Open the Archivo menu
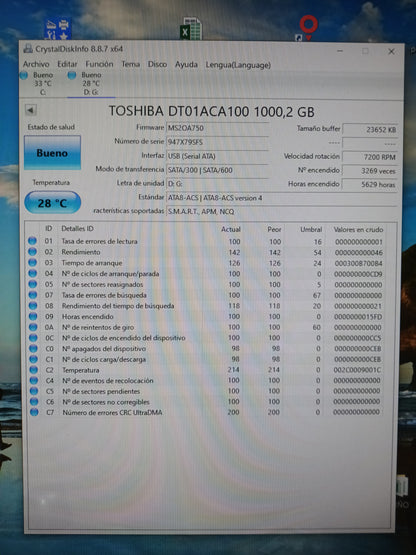Viewport: 416px width, 555px height. [x=36, y=64]
